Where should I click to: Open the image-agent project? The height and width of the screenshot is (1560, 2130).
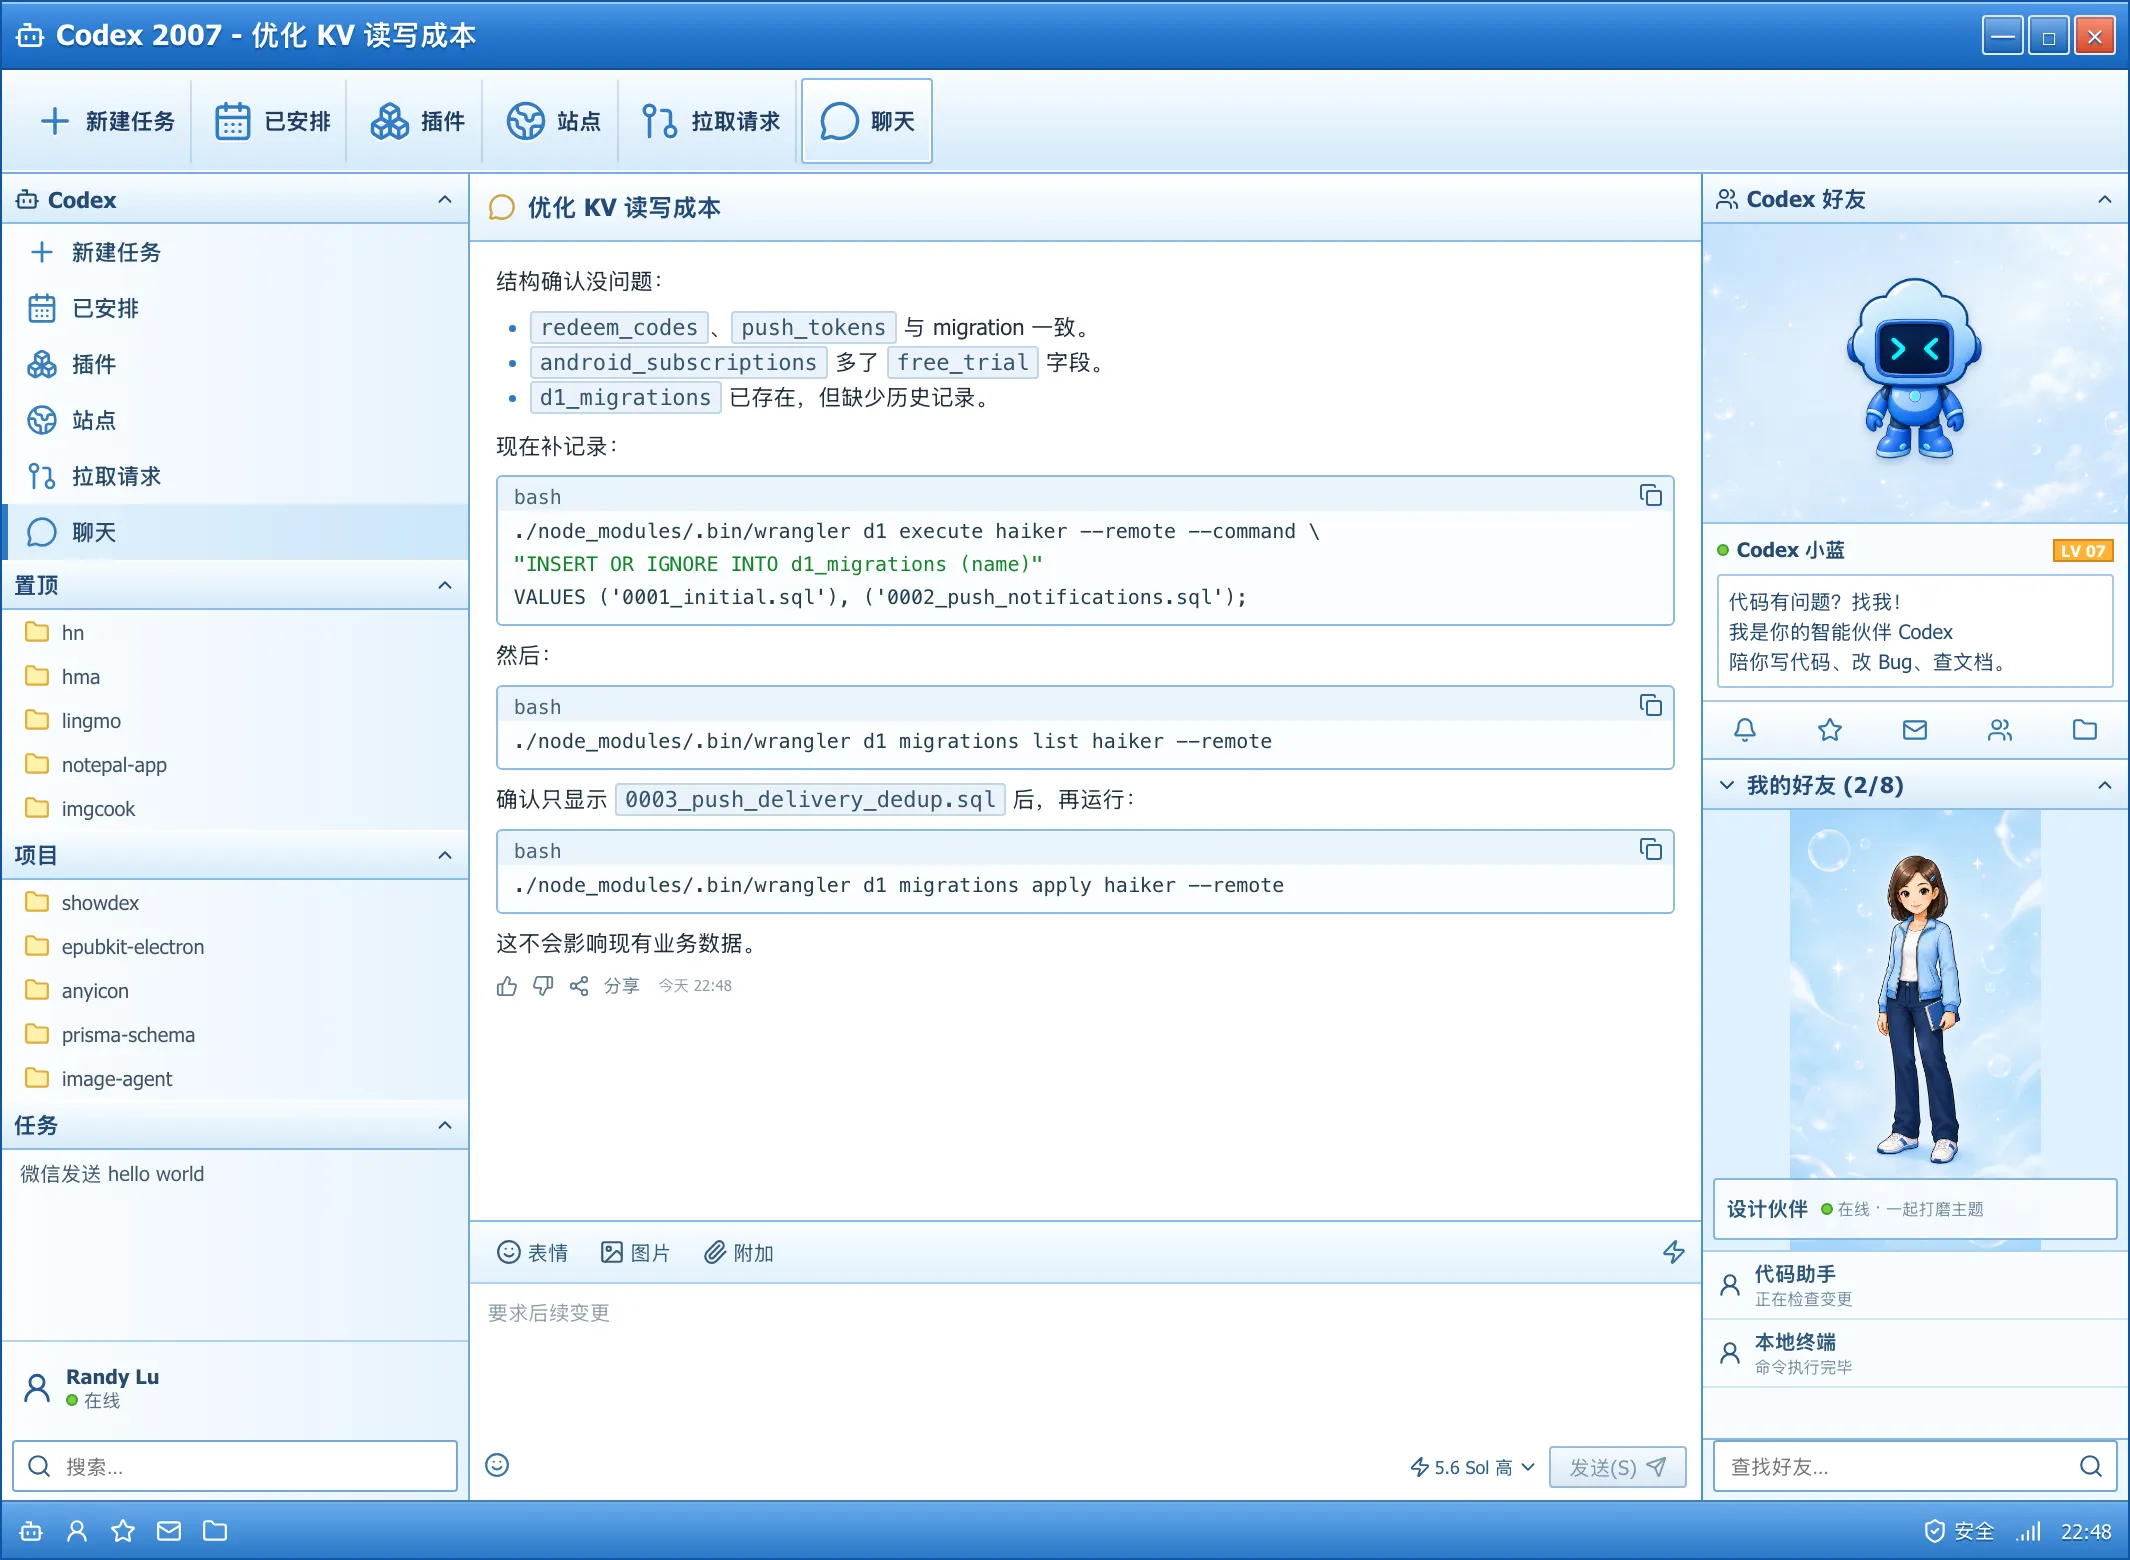click(235, 1078)
